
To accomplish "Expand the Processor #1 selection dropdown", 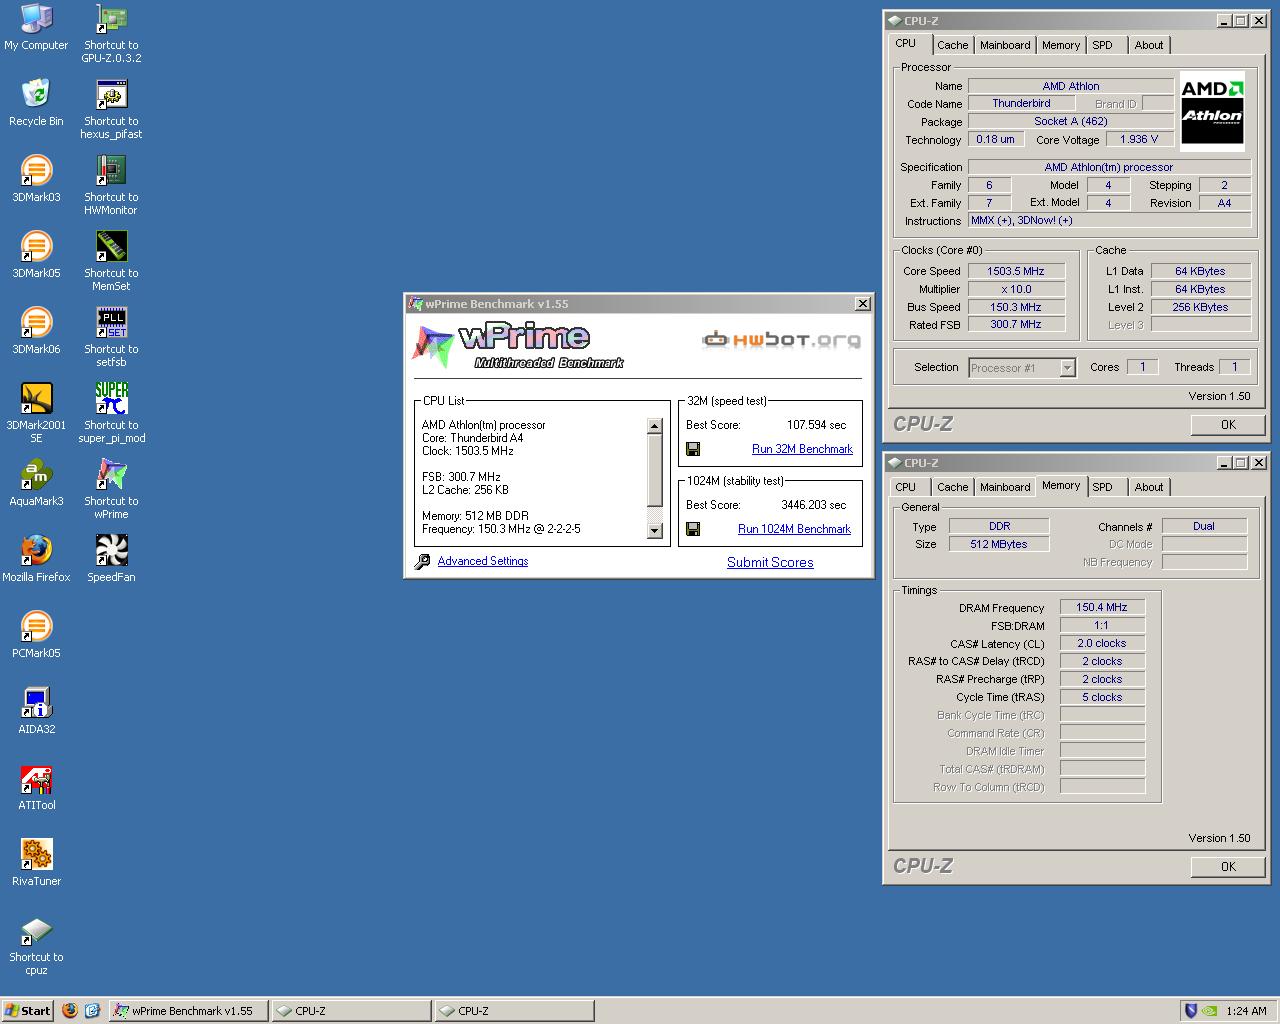I will point(1067,368).
